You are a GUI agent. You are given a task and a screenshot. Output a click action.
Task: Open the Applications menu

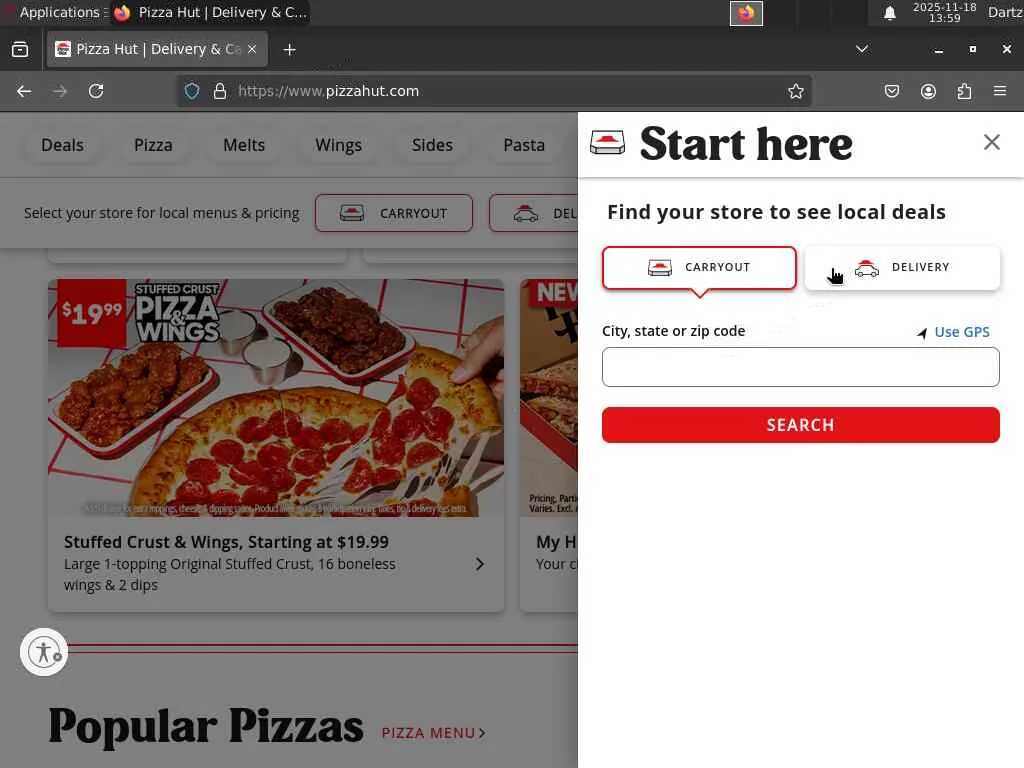click(x=55, y=12)
